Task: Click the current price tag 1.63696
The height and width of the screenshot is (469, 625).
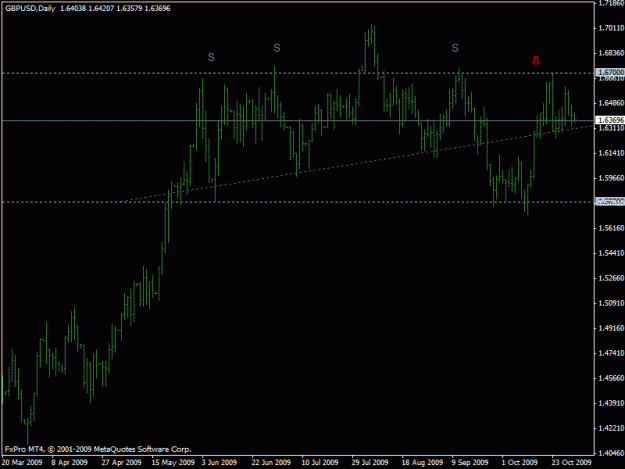Action: click(610, 120)
